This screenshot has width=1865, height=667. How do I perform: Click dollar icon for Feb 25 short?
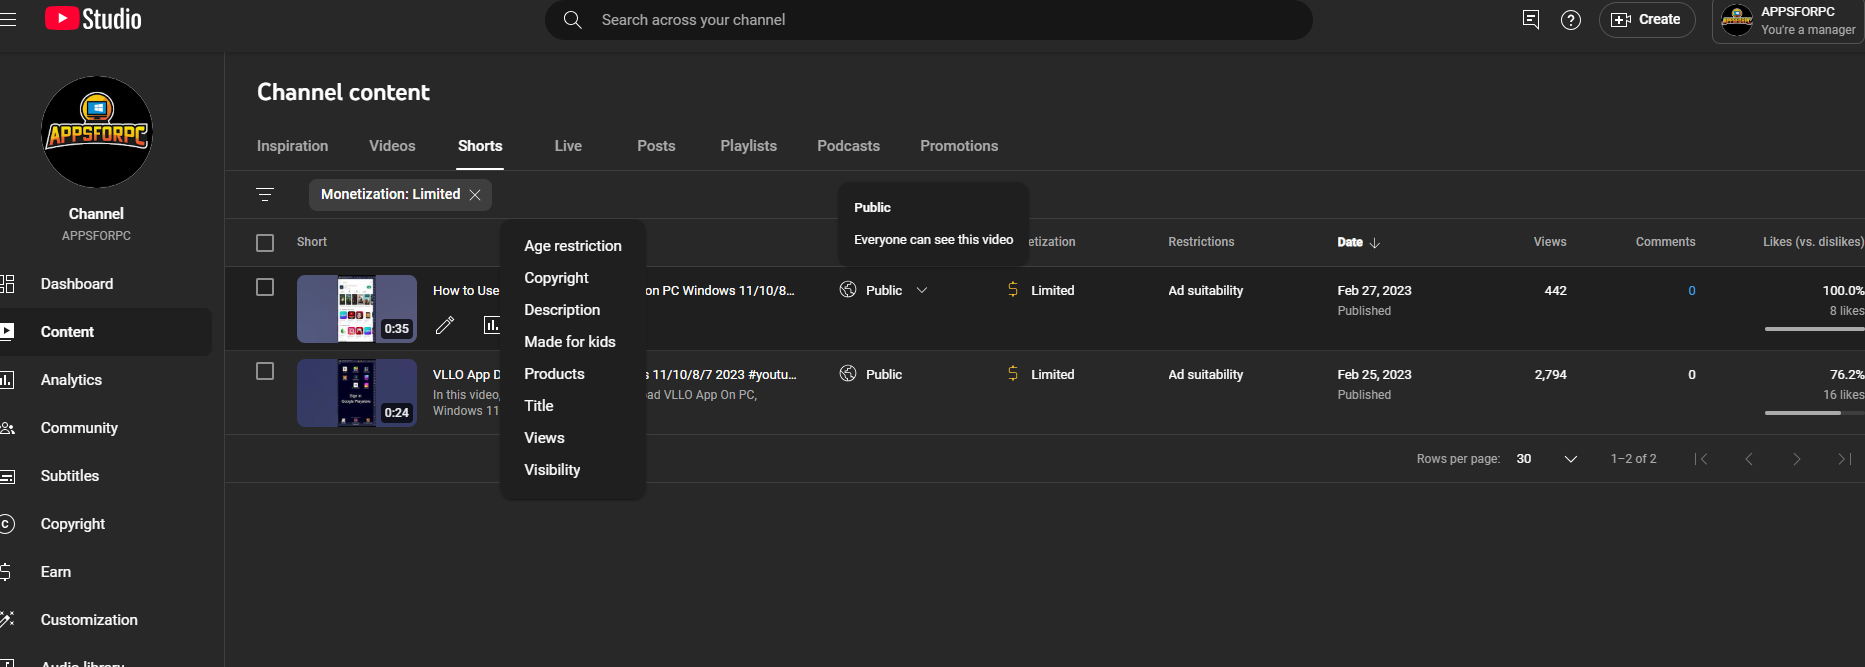click(x=1013, y=374)
